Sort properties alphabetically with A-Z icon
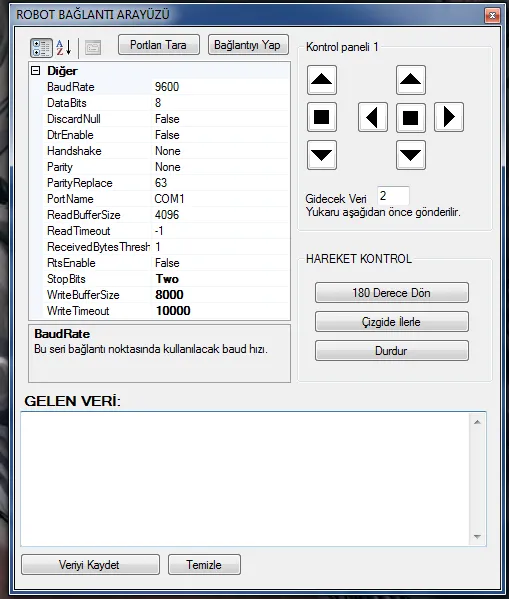The height and width of the screenshot is (599, 509). (x=64, y=48)
